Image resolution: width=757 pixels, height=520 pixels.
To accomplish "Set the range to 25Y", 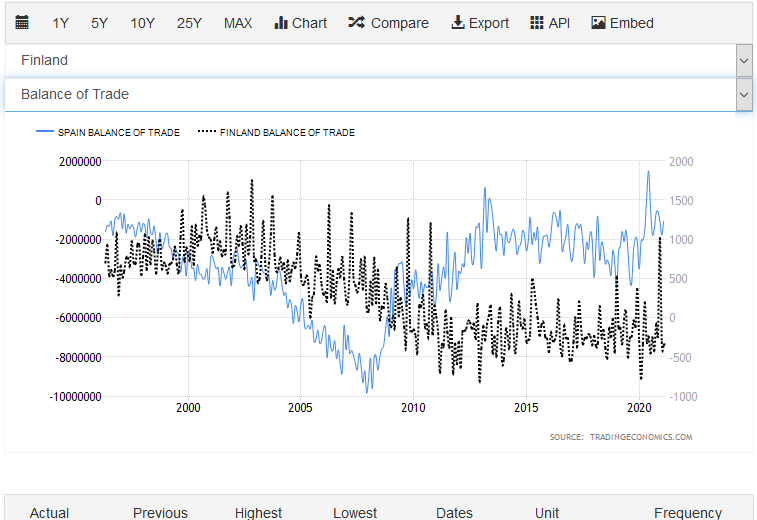I will pyautogui.click(x=189, y=23).
